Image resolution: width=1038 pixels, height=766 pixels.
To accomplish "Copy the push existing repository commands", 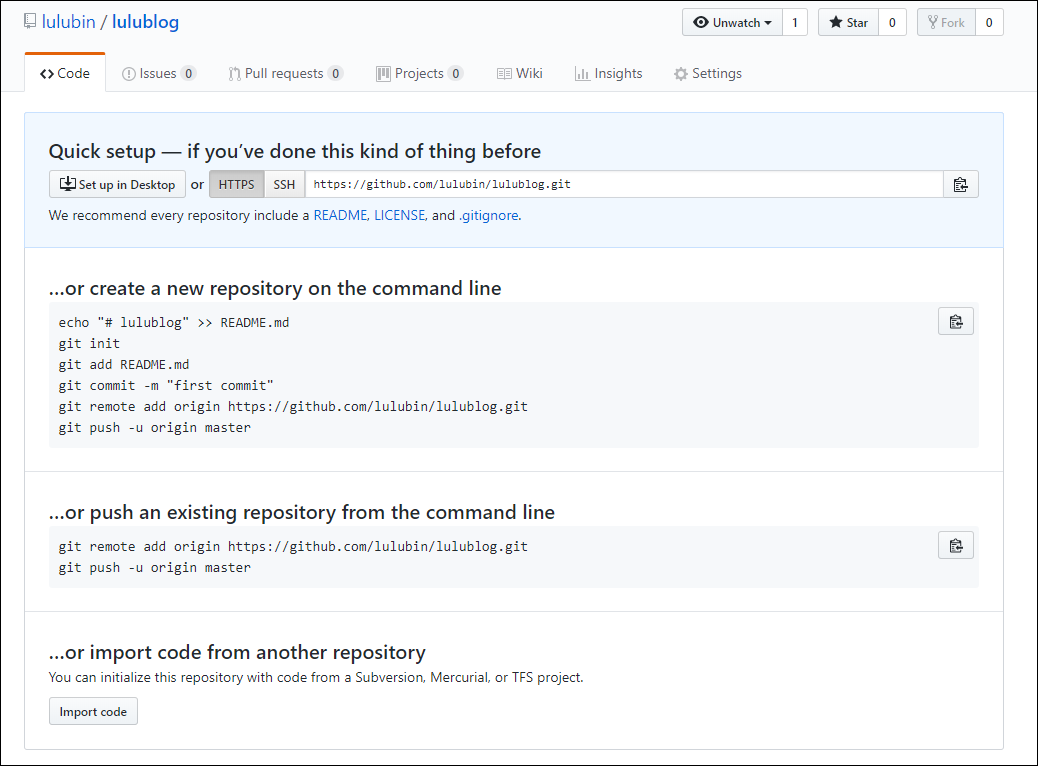I will 956,546.
